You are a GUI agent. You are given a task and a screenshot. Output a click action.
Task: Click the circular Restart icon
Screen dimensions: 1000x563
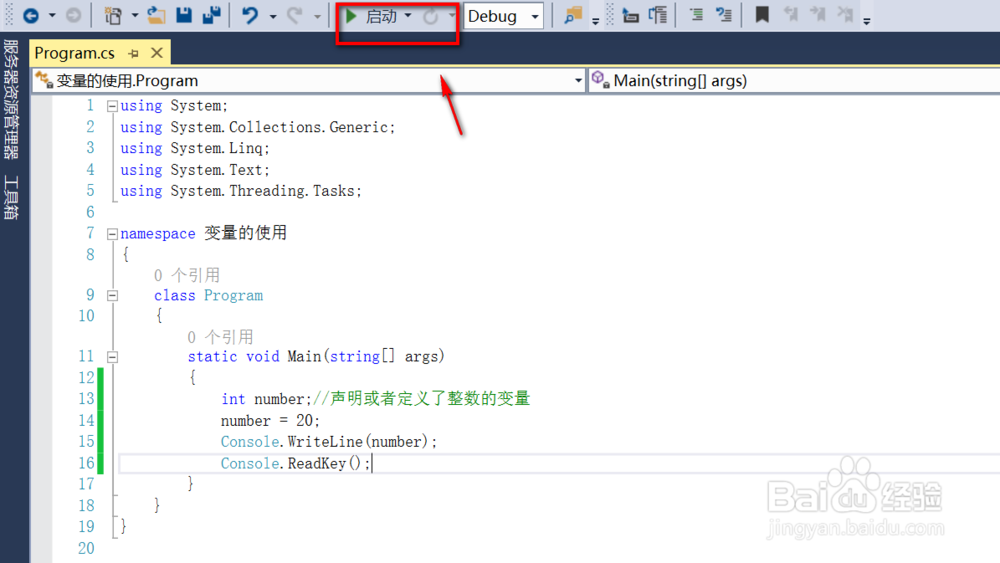click(431, 17)
